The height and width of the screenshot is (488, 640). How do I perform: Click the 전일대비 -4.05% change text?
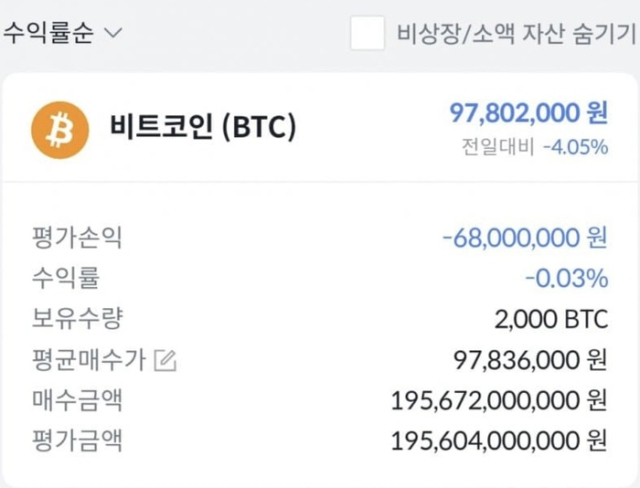(x=534, y=147)
